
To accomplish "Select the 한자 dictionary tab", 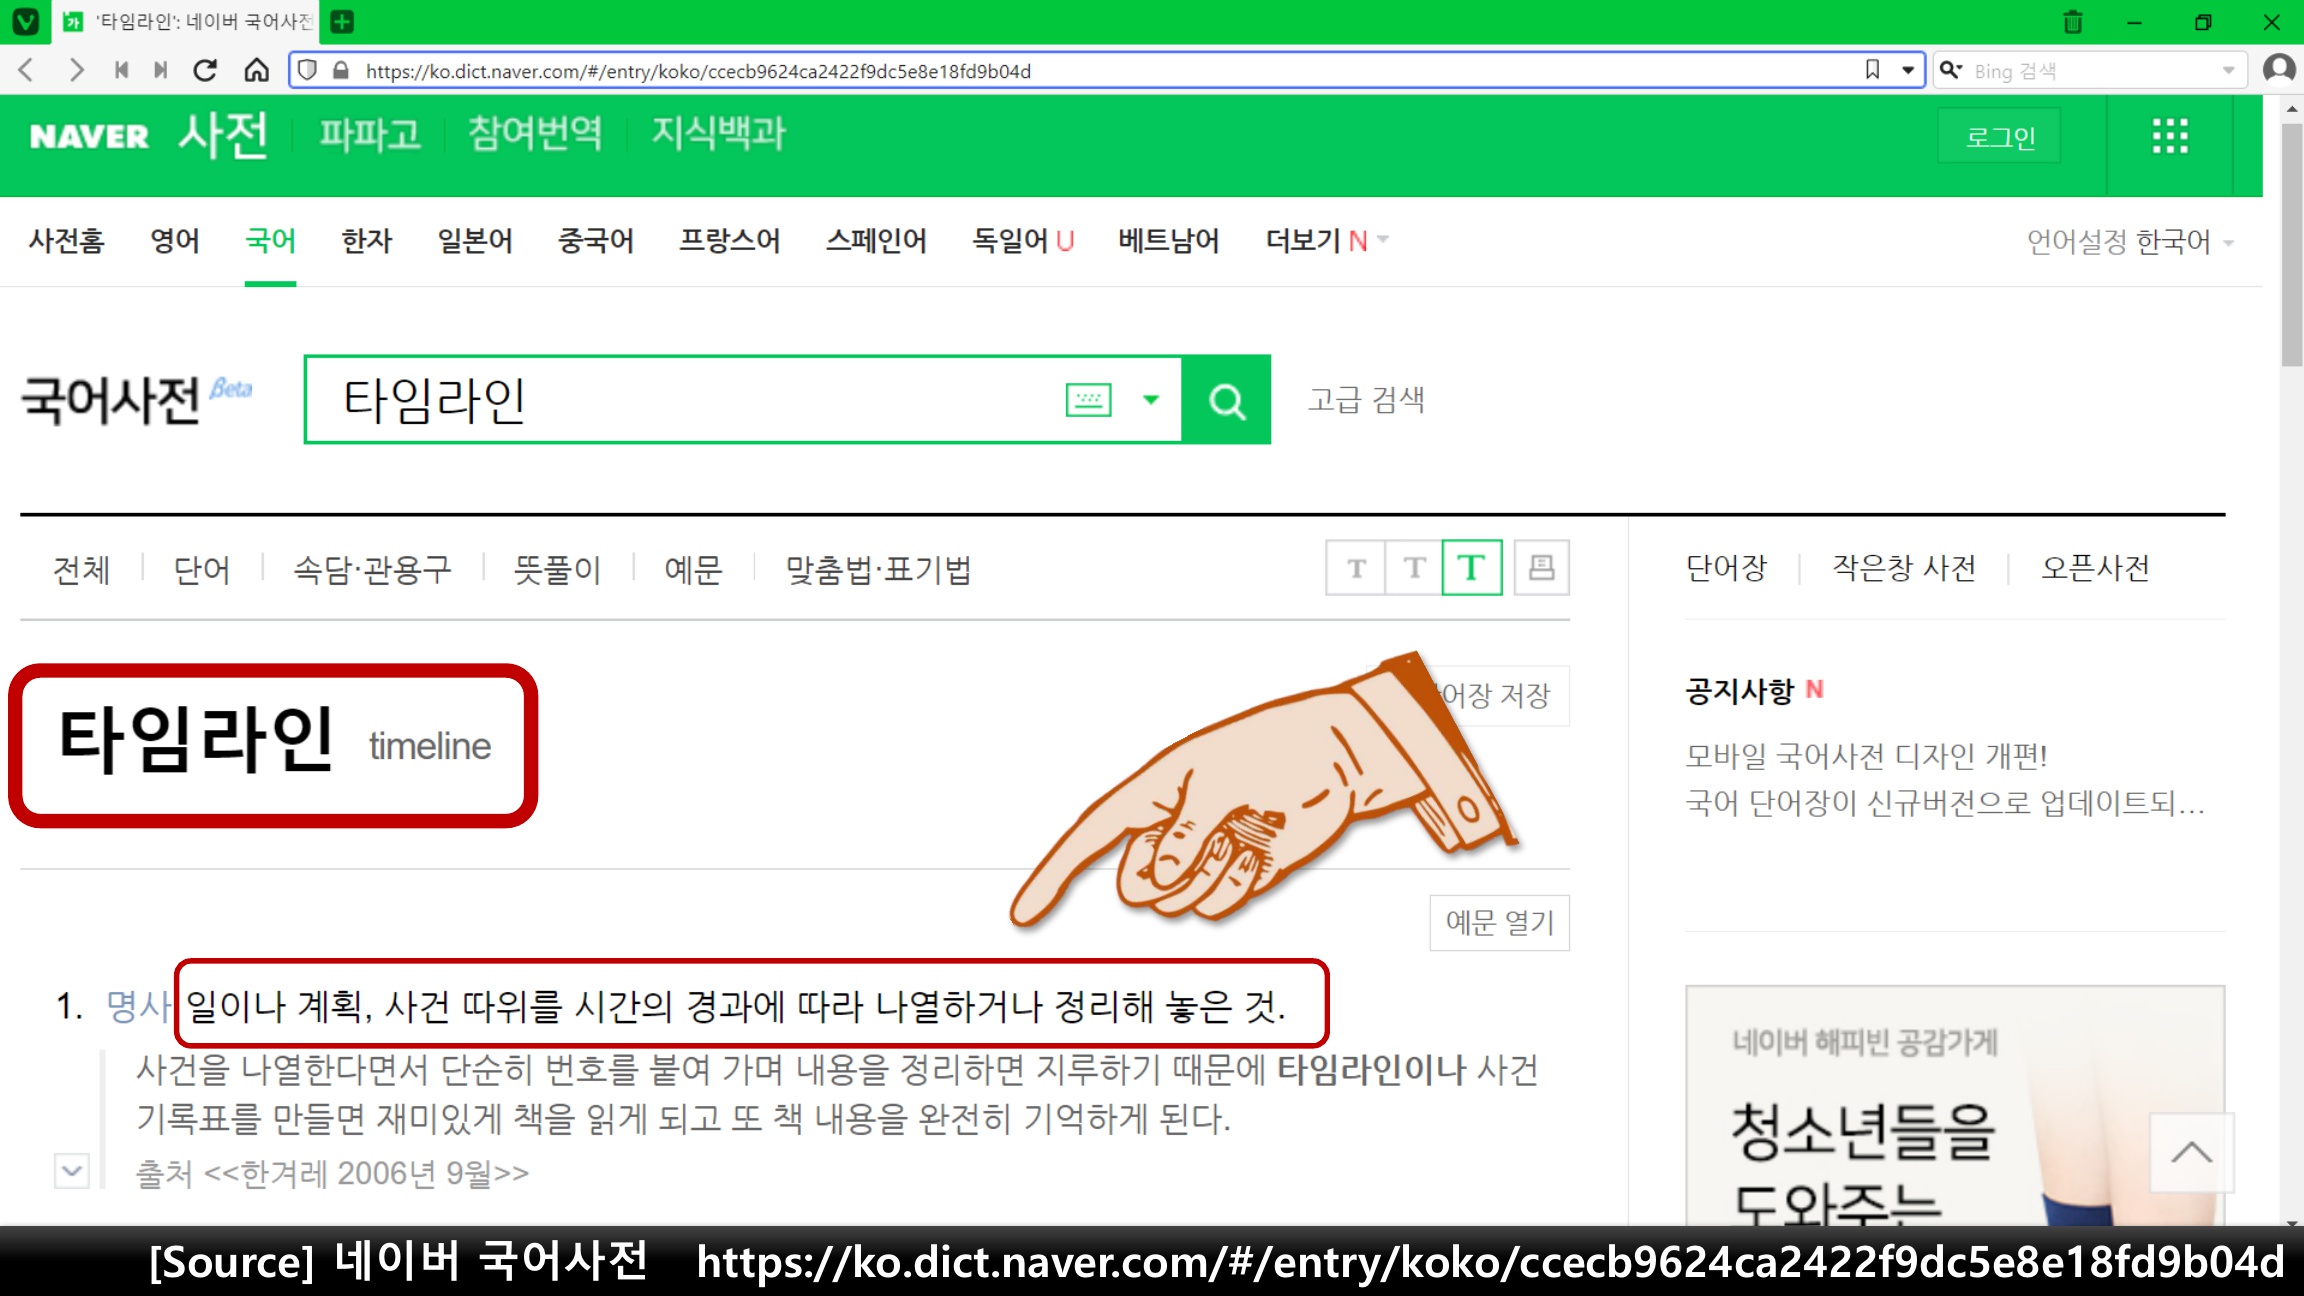I will click(367, 241).
